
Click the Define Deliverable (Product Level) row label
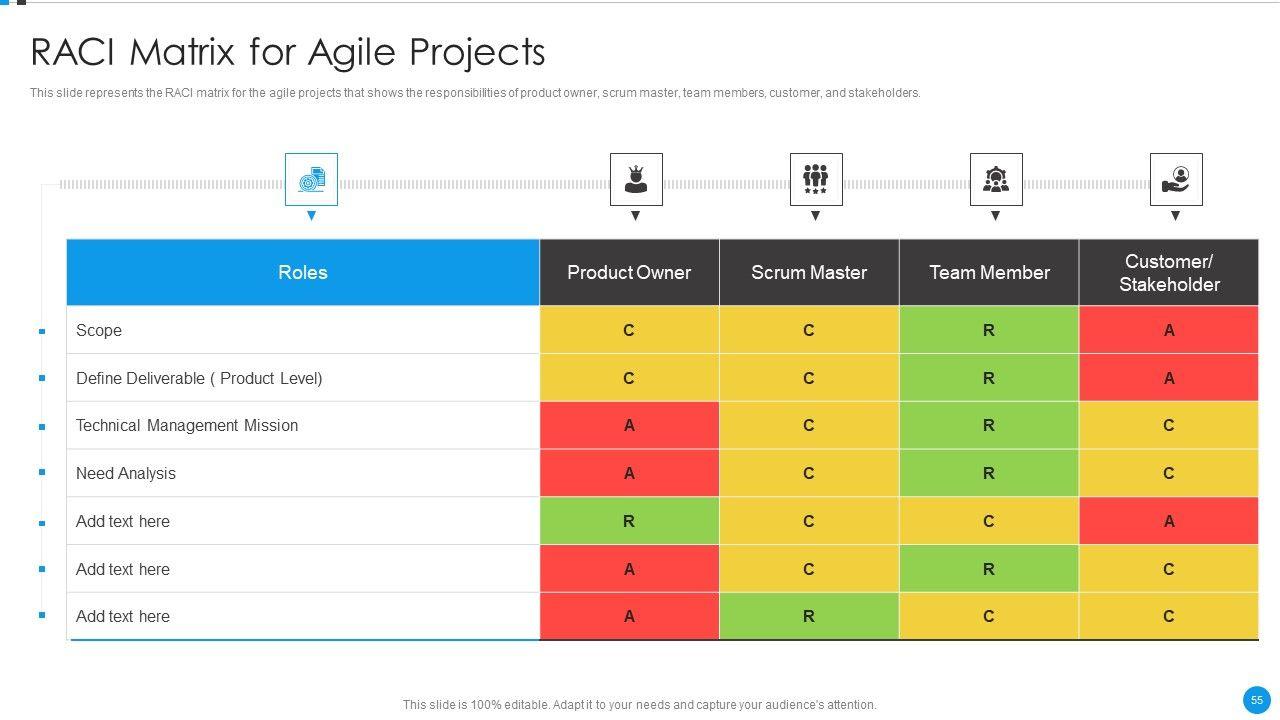click(x=199, y=378)
